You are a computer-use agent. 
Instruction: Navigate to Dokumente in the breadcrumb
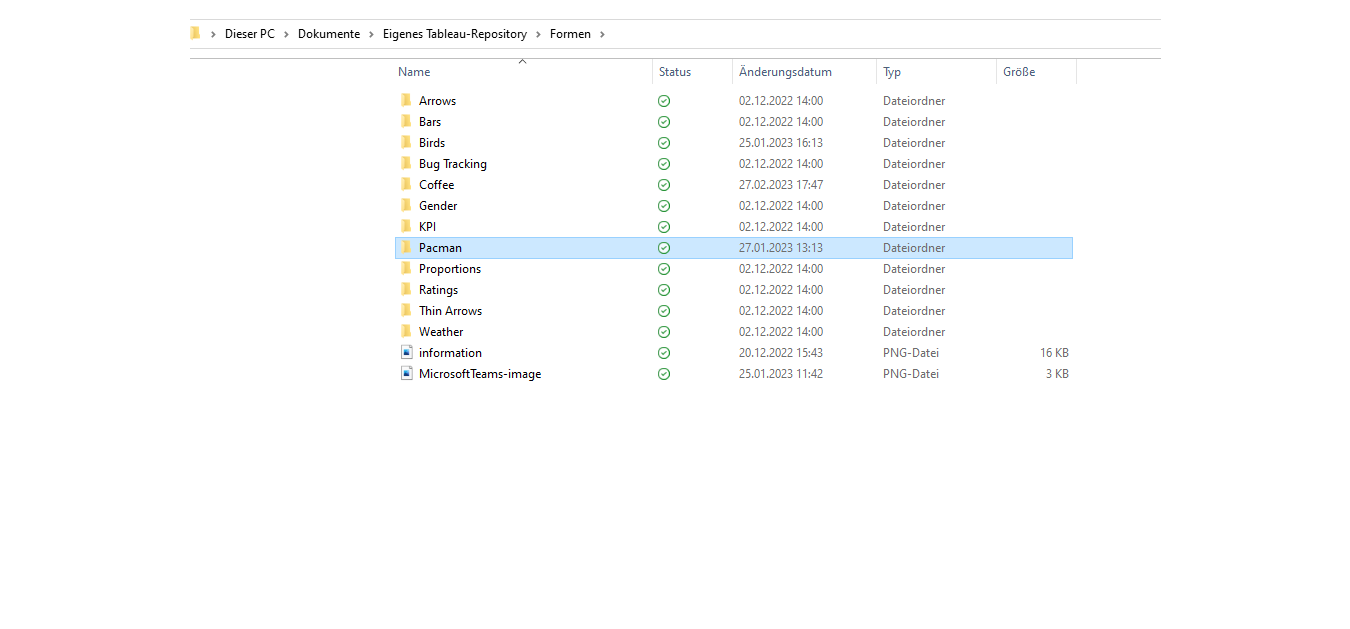point(329,34)
